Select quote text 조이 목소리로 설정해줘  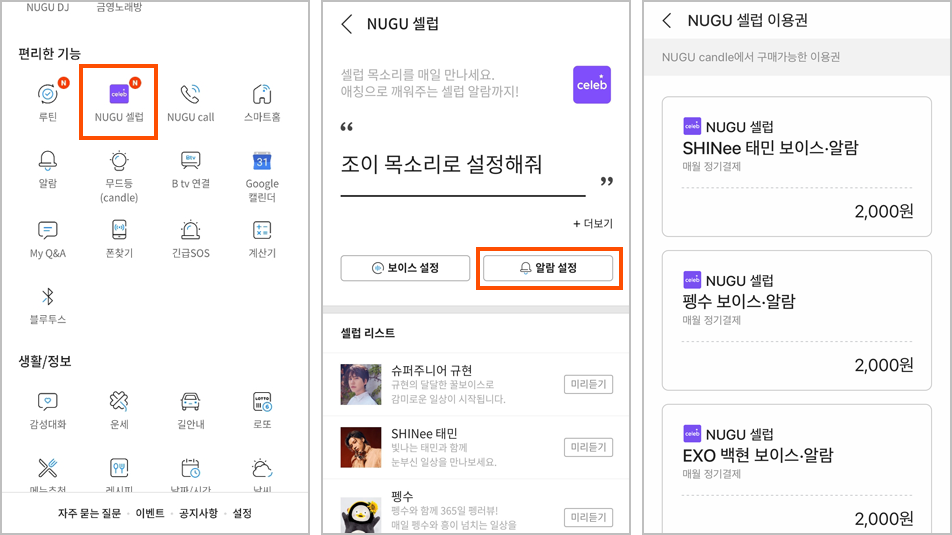441,164
